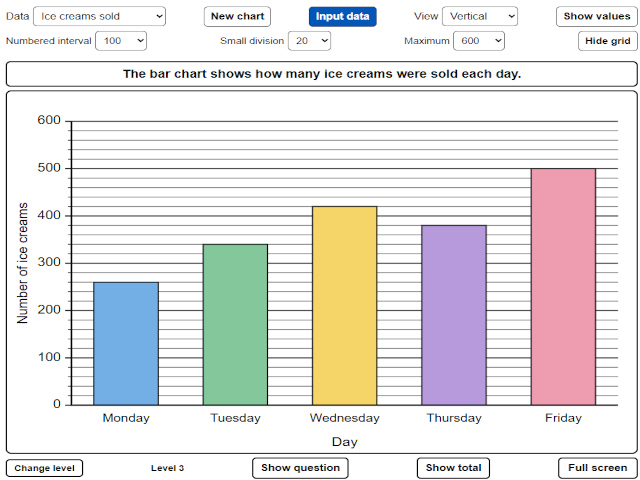This screenshot has height=480, width=640.
Task: Open the Numbered interval dropdown set to 100
Action: coord(121,41)
